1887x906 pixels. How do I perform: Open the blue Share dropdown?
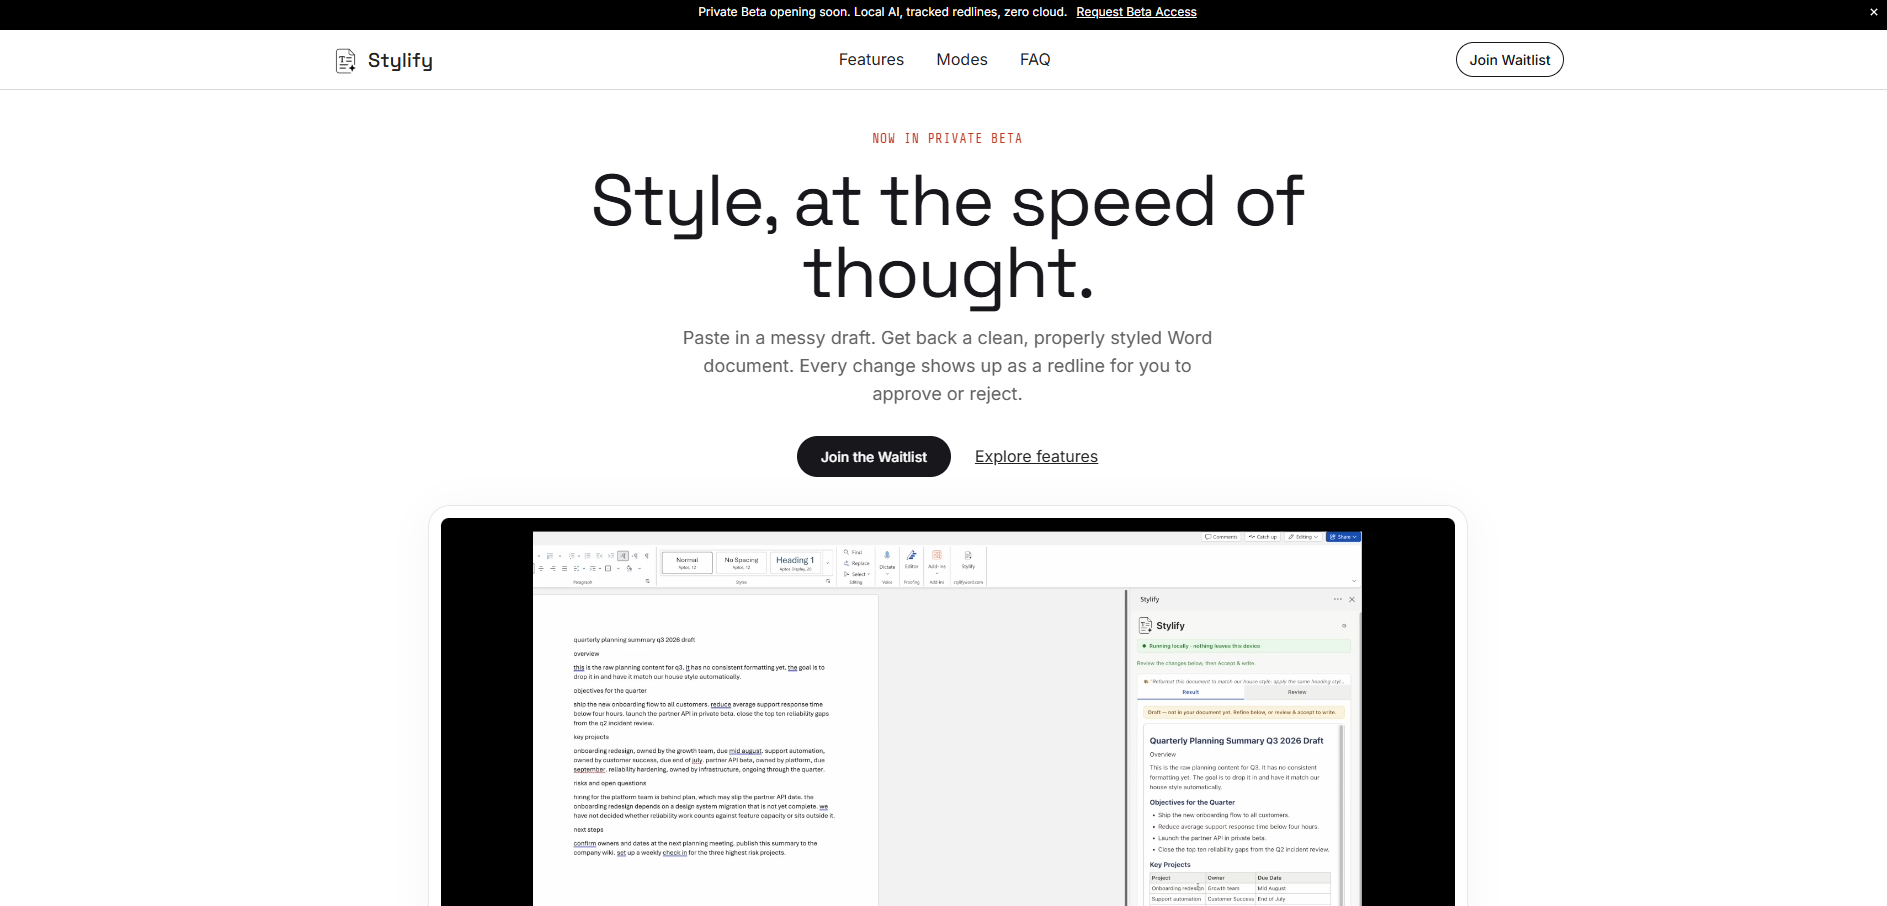(1344, 537)
